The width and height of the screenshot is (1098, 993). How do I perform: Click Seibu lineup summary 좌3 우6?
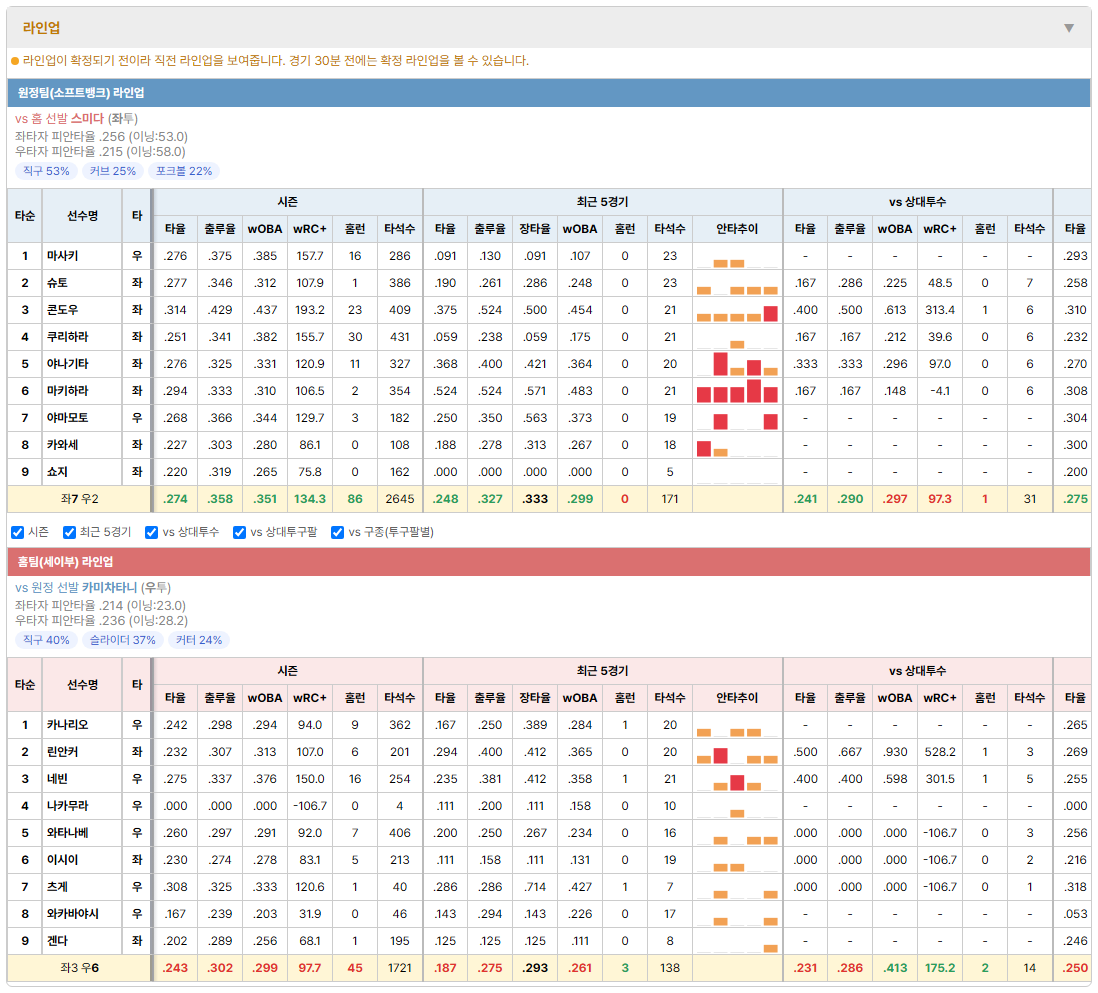79,968
